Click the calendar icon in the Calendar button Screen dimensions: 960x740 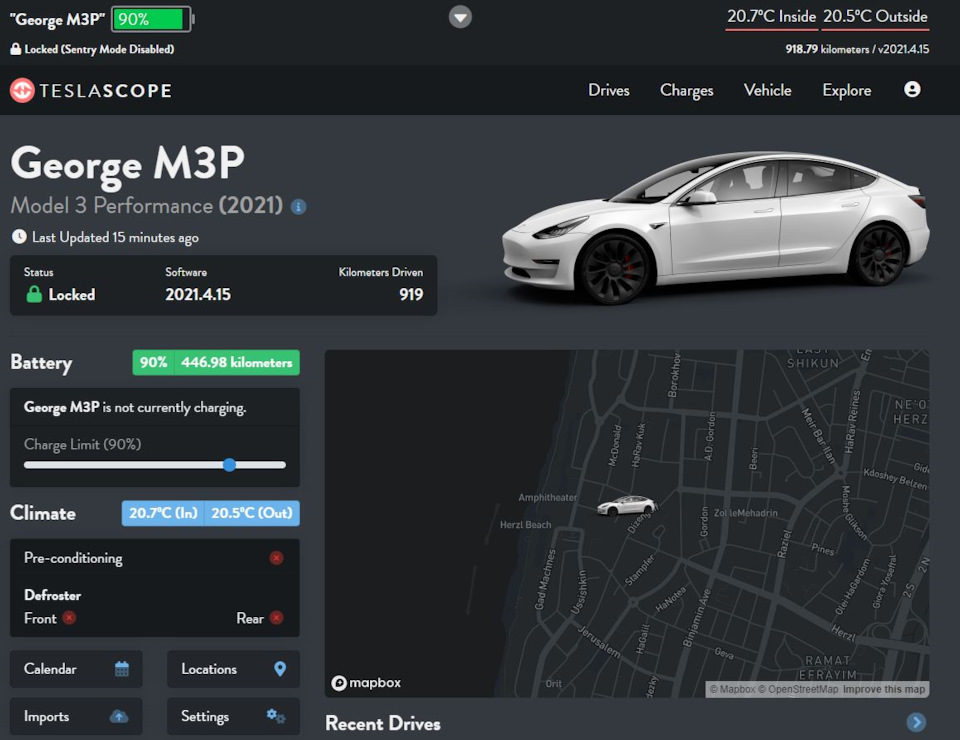coord(122,668)
